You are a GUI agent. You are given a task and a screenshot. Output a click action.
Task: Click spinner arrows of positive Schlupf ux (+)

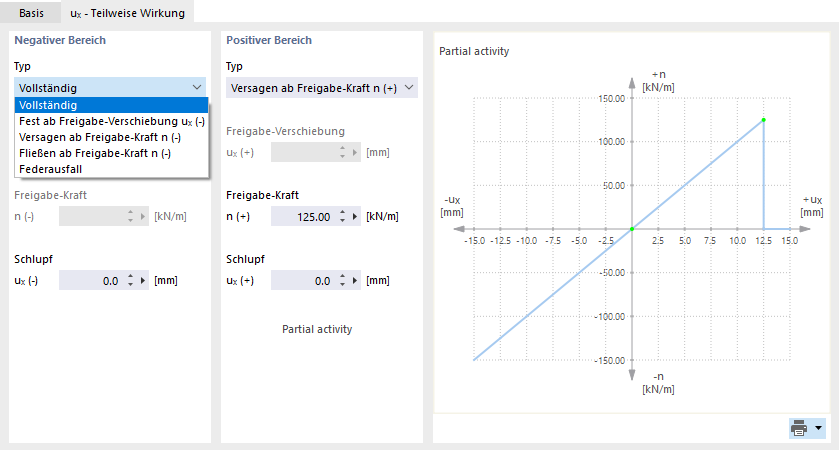click(343, 281)
